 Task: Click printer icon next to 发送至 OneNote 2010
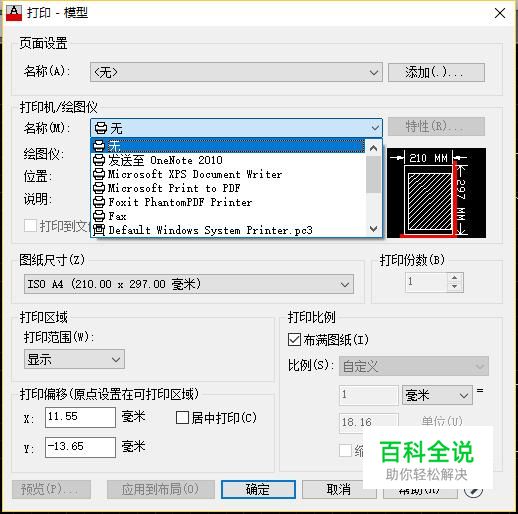point(99,160)
